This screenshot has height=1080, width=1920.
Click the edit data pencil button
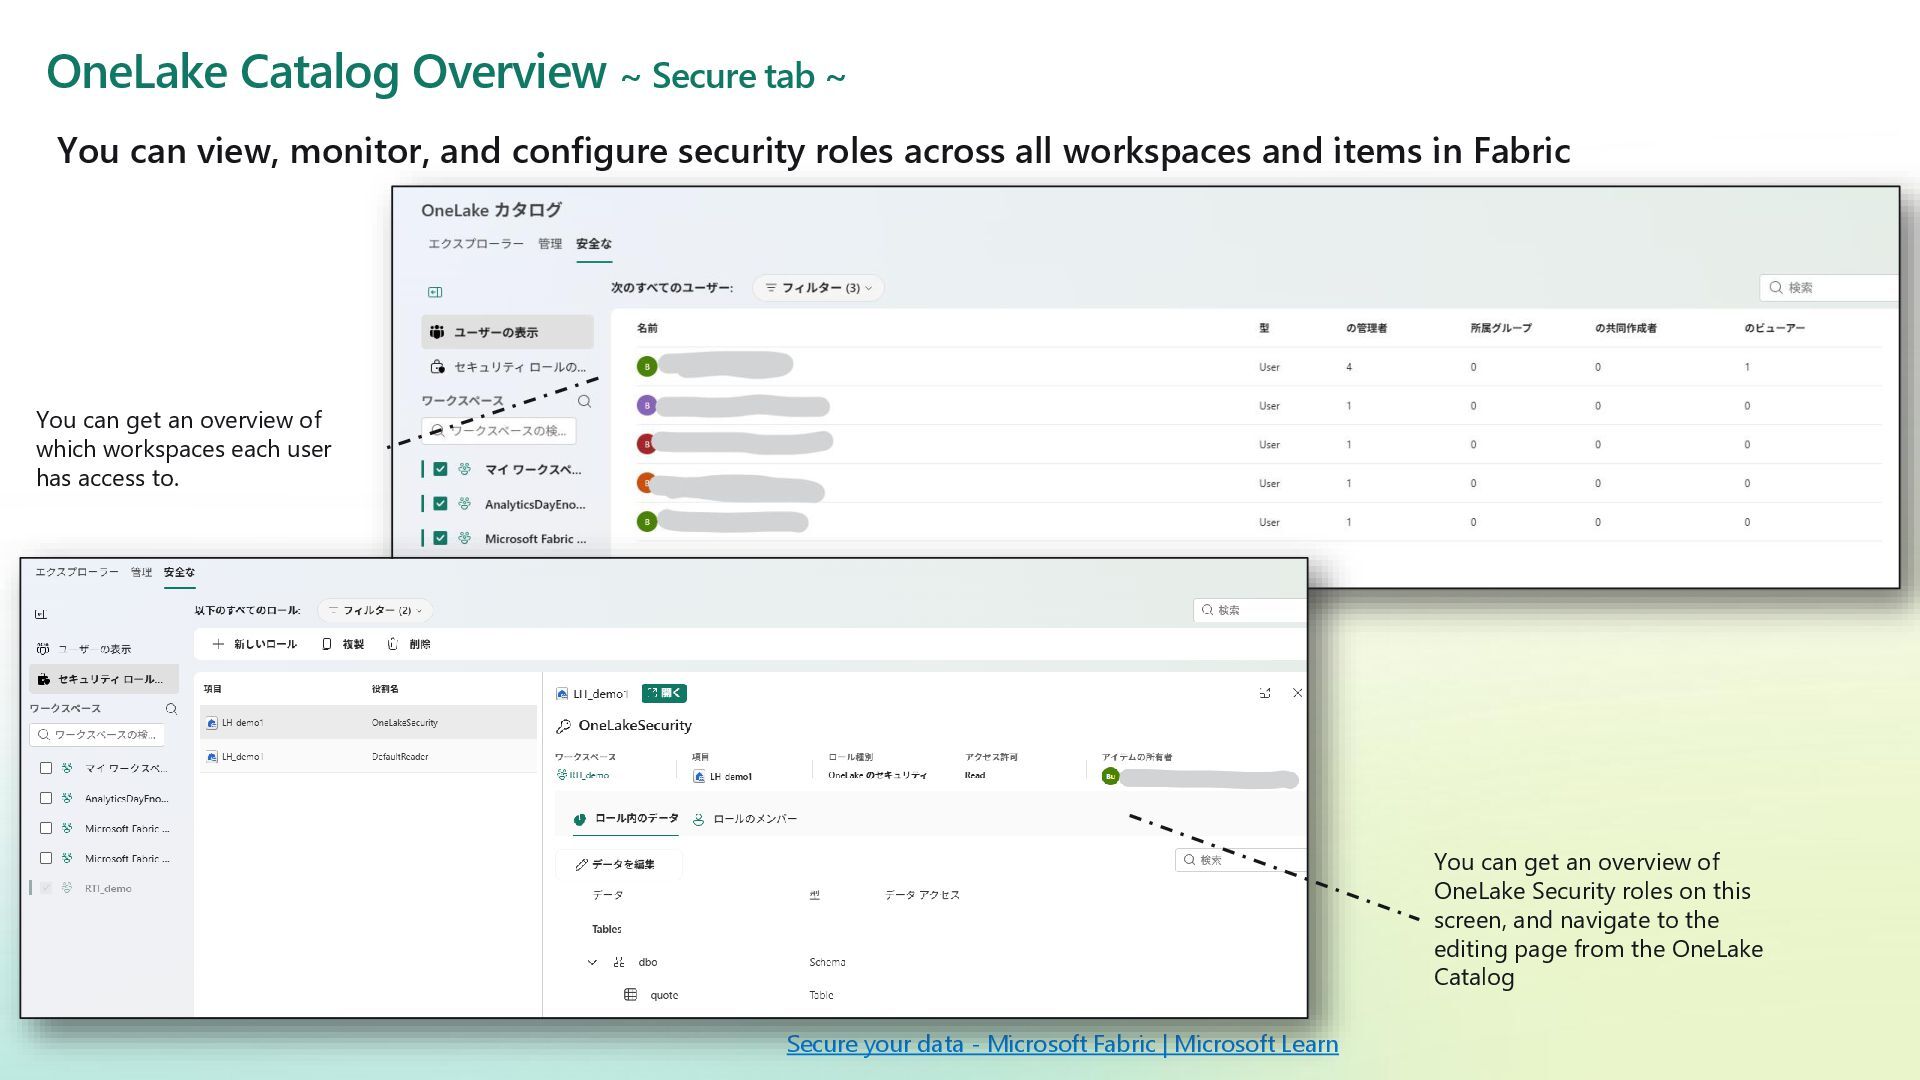pyautogui.click(x=616, y=864)
